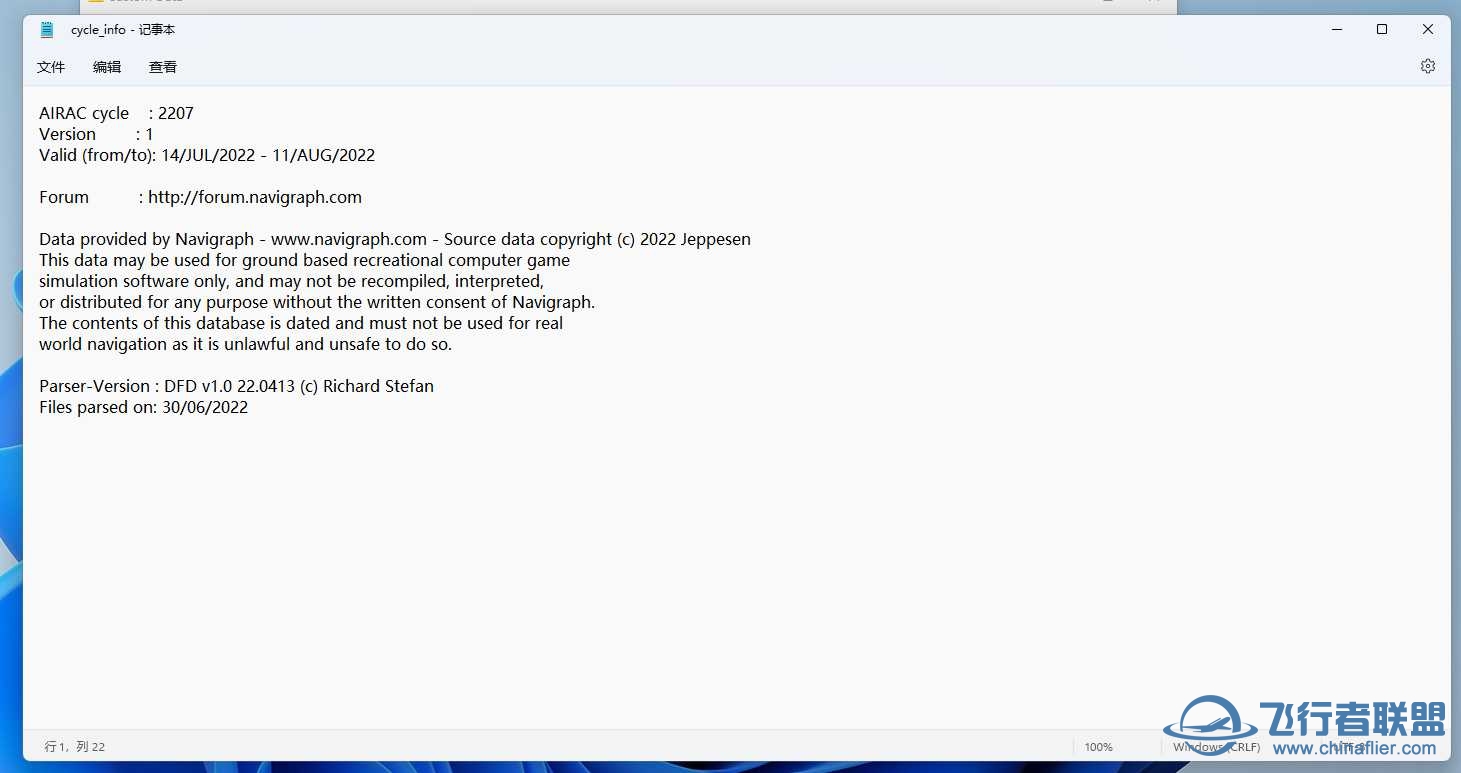
Task: Click the 'Parser-Version : DFD v1.0' line
Action: click(236, 386)
